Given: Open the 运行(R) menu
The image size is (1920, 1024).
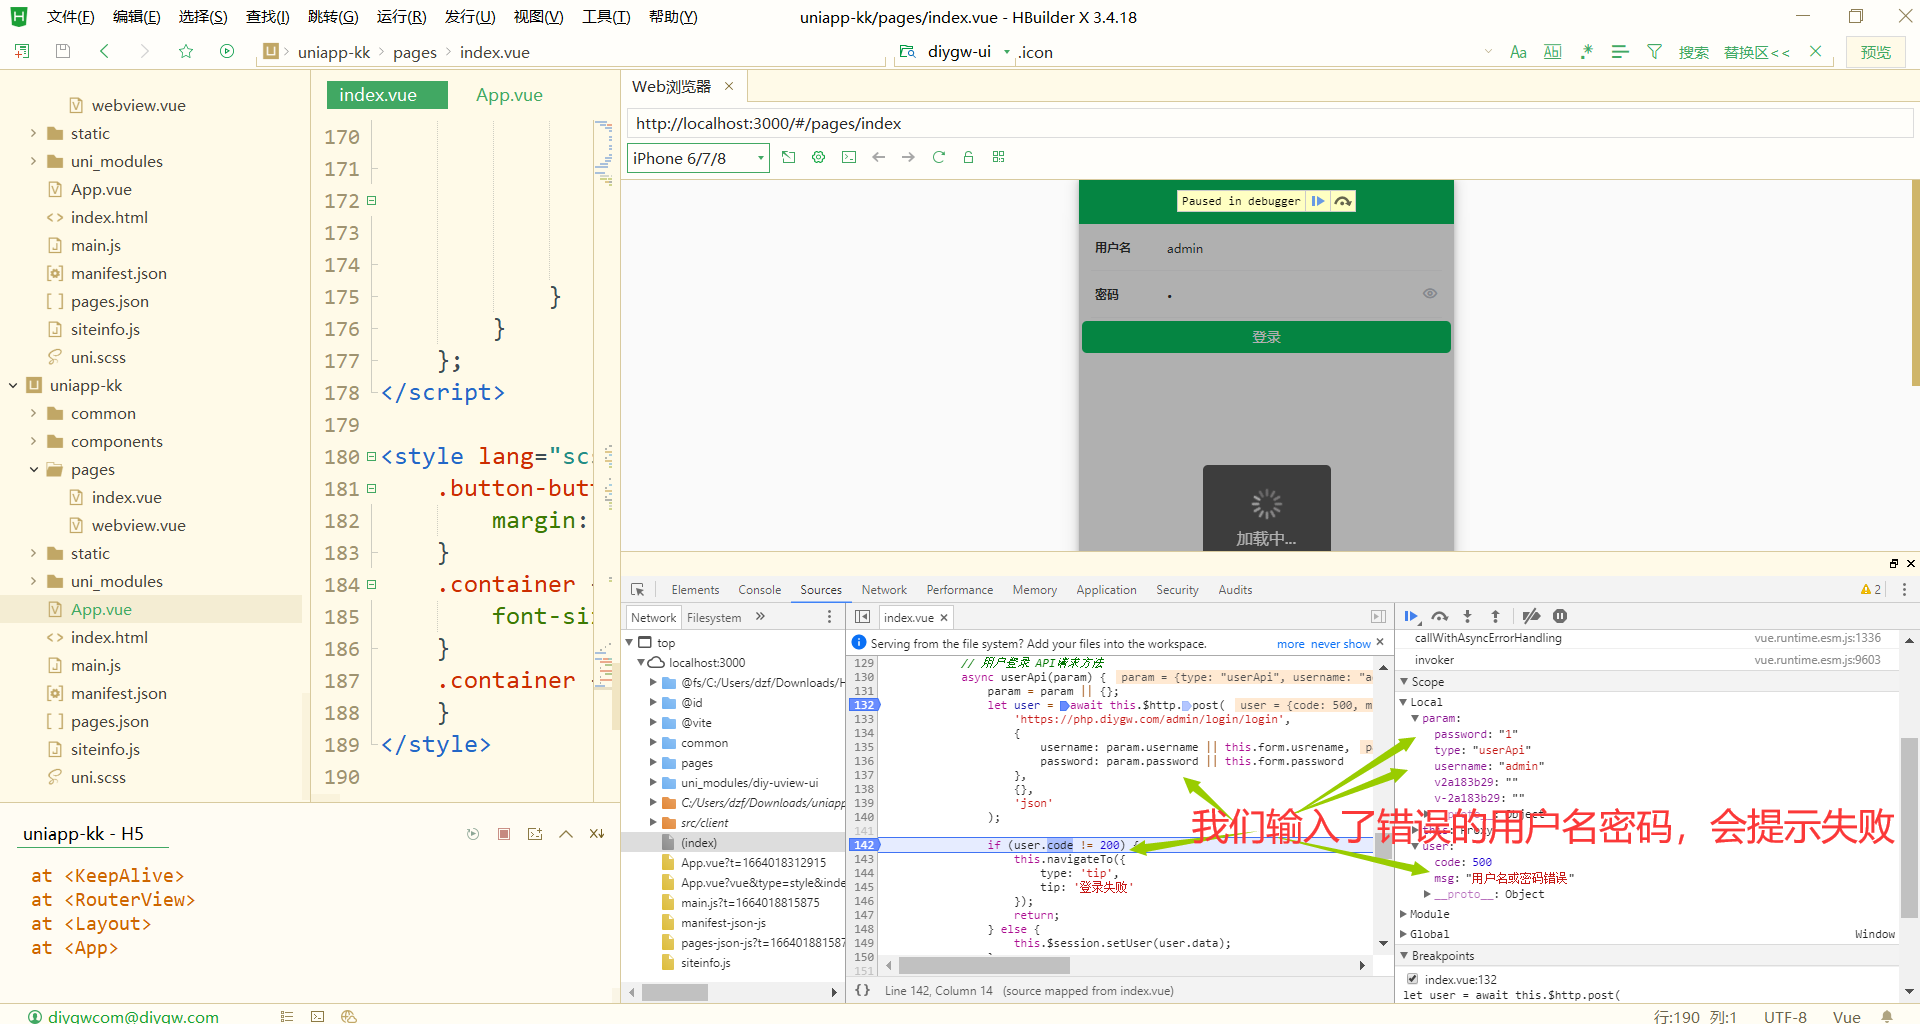Looking at the screenshot, I should click(x=401, y=17).
